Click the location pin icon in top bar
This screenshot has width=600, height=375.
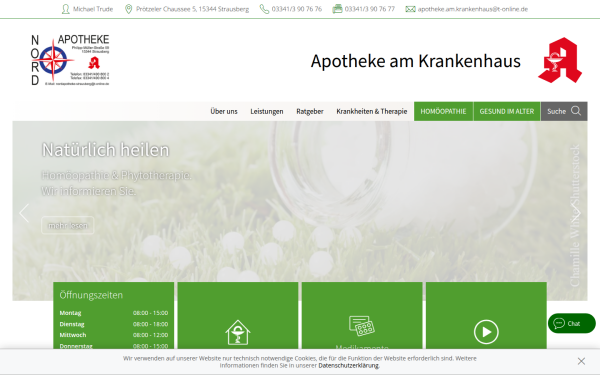click(129, 9)
